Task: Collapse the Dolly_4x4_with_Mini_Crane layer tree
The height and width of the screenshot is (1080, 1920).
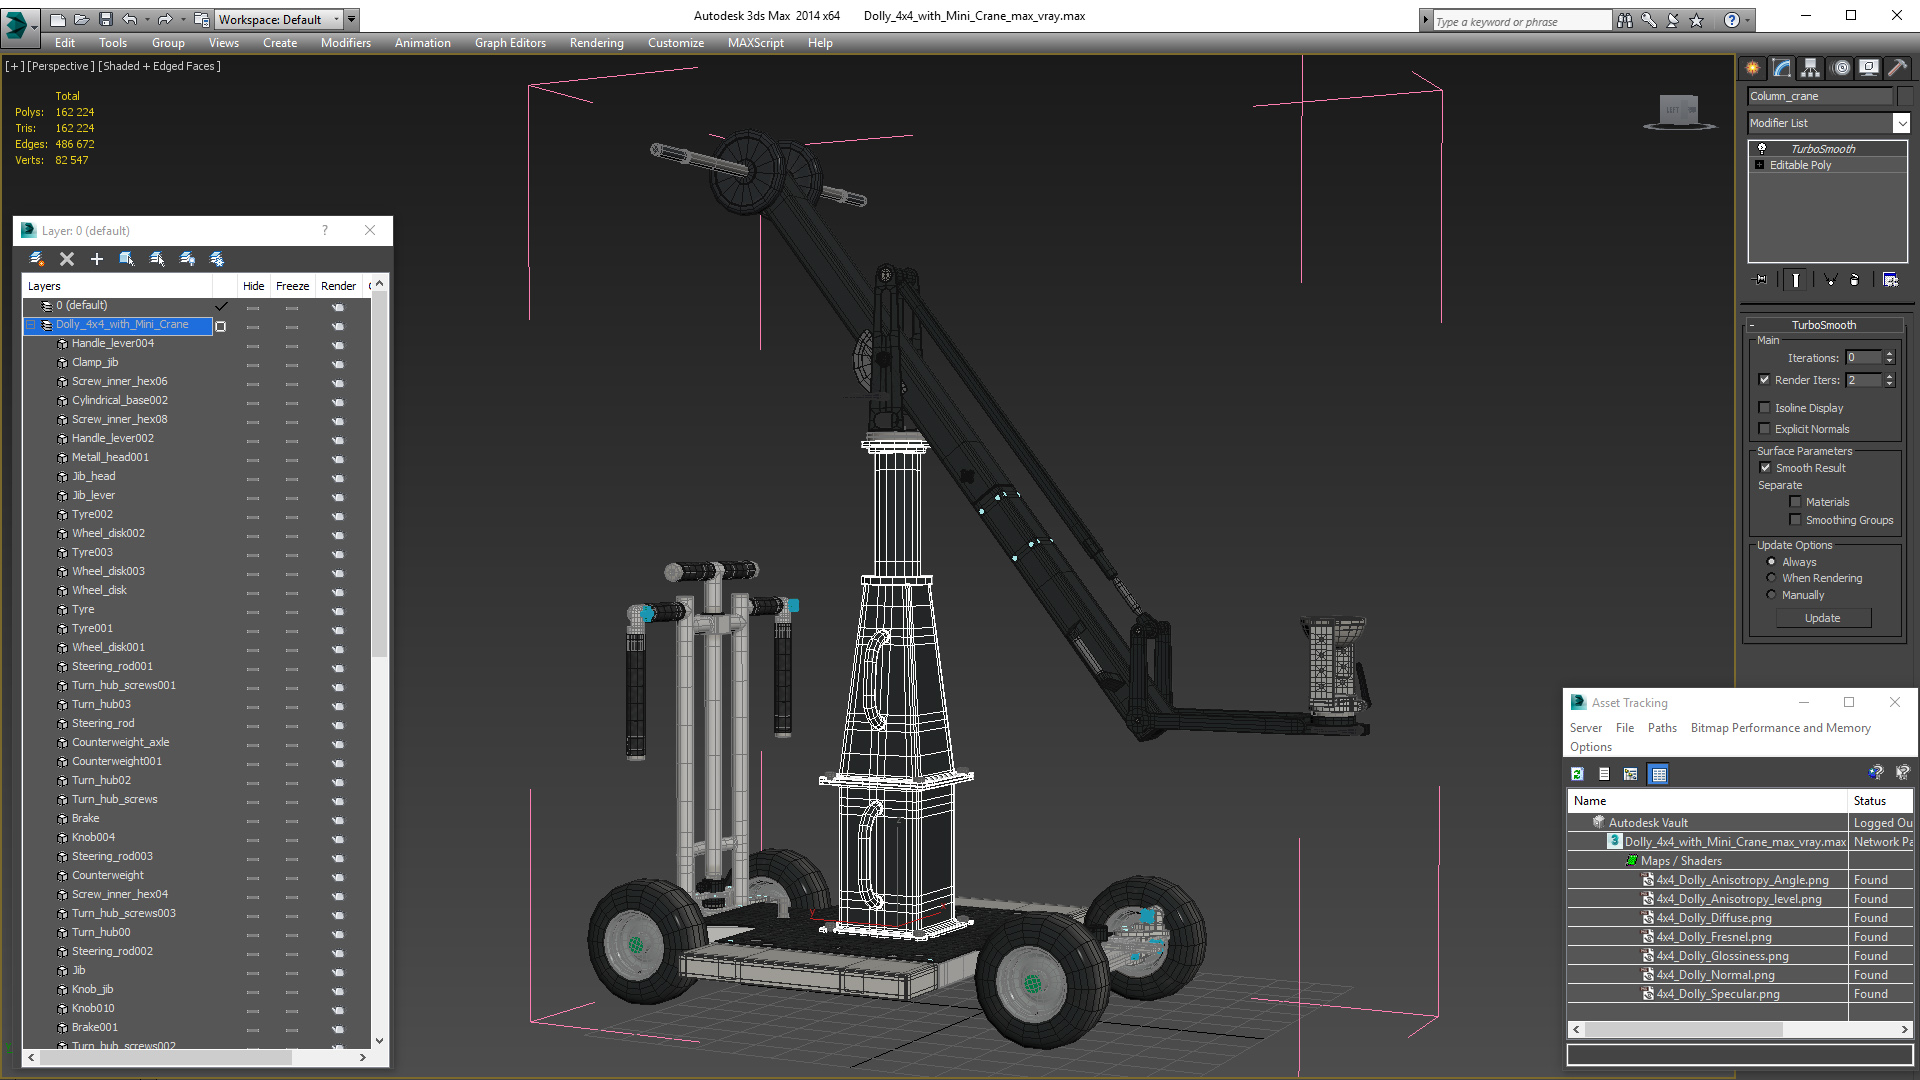Action: click(x=31, y=325)
